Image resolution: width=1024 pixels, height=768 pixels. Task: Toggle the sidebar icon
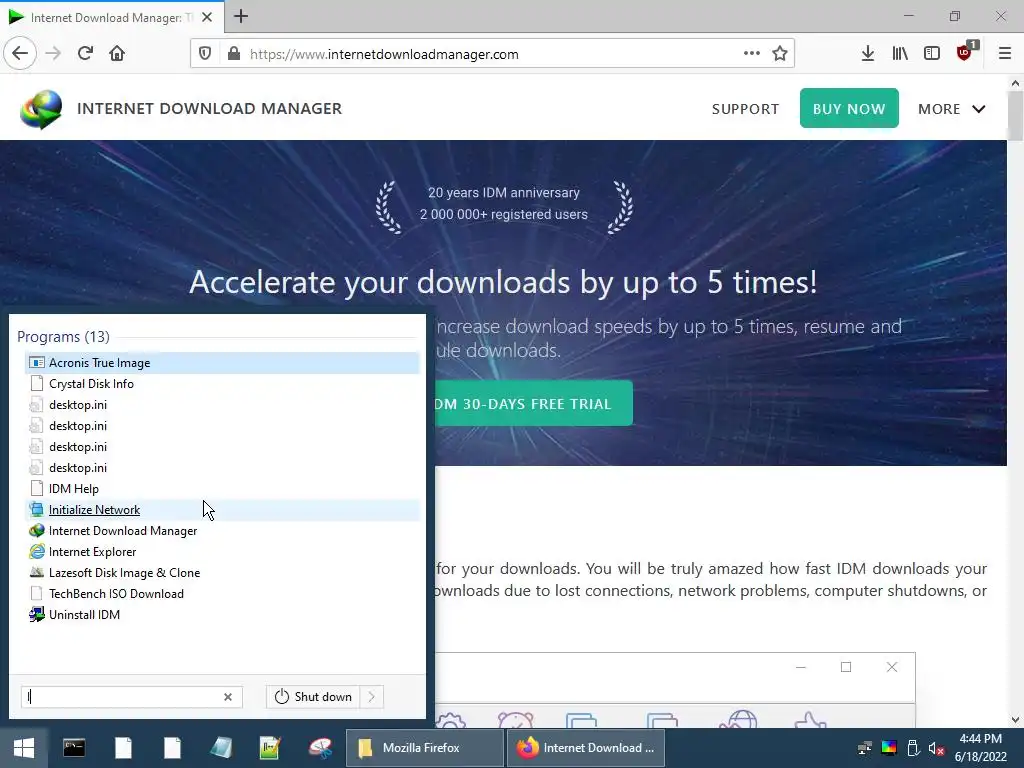pyautogui.click(x=932, y=54)
